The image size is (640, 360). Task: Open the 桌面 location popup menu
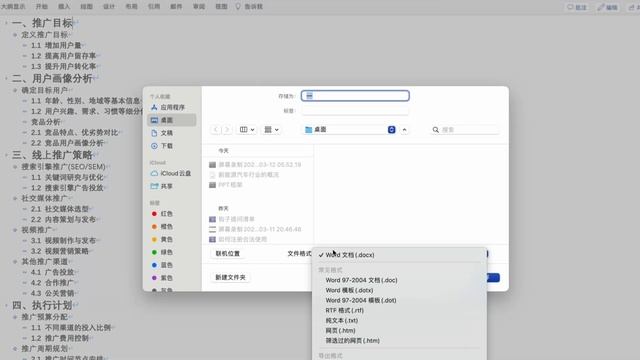350,130
